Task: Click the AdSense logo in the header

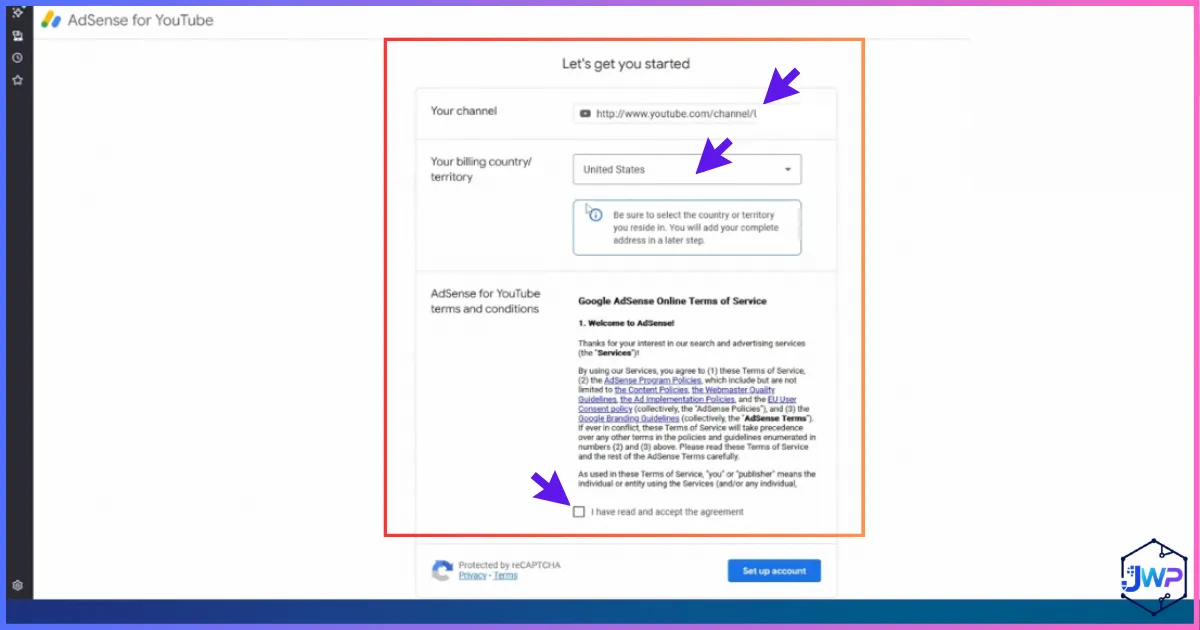Action: 51,19
